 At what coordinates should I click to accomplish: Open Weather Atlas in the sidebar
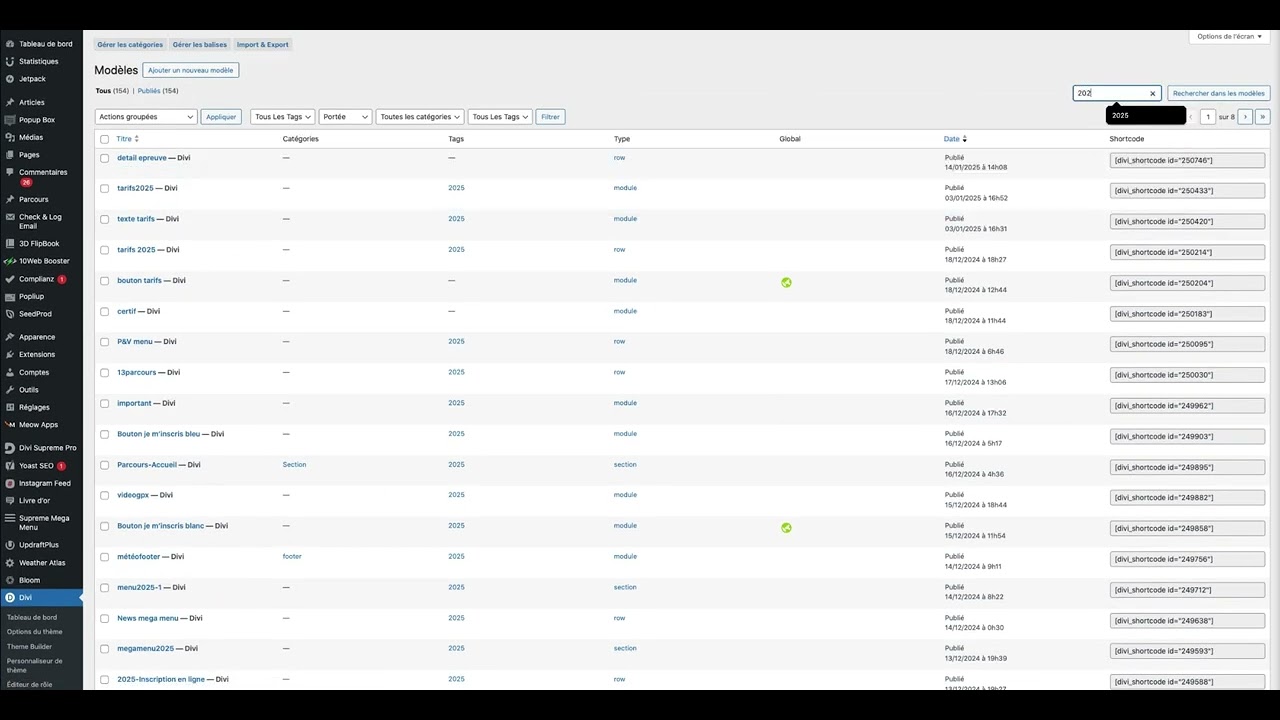pyautogui.click(x=41, y=563)
